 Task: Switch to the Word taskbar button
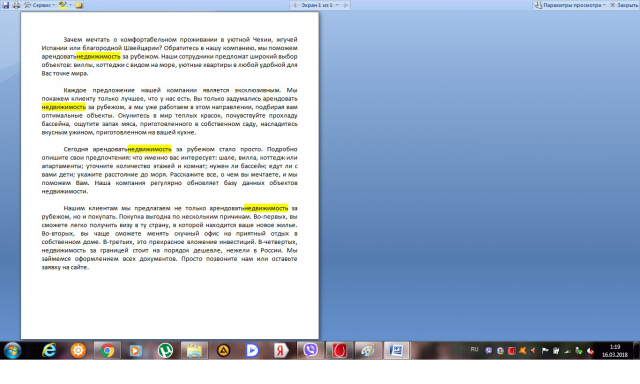pyautogui.click(x=396, y=351)
